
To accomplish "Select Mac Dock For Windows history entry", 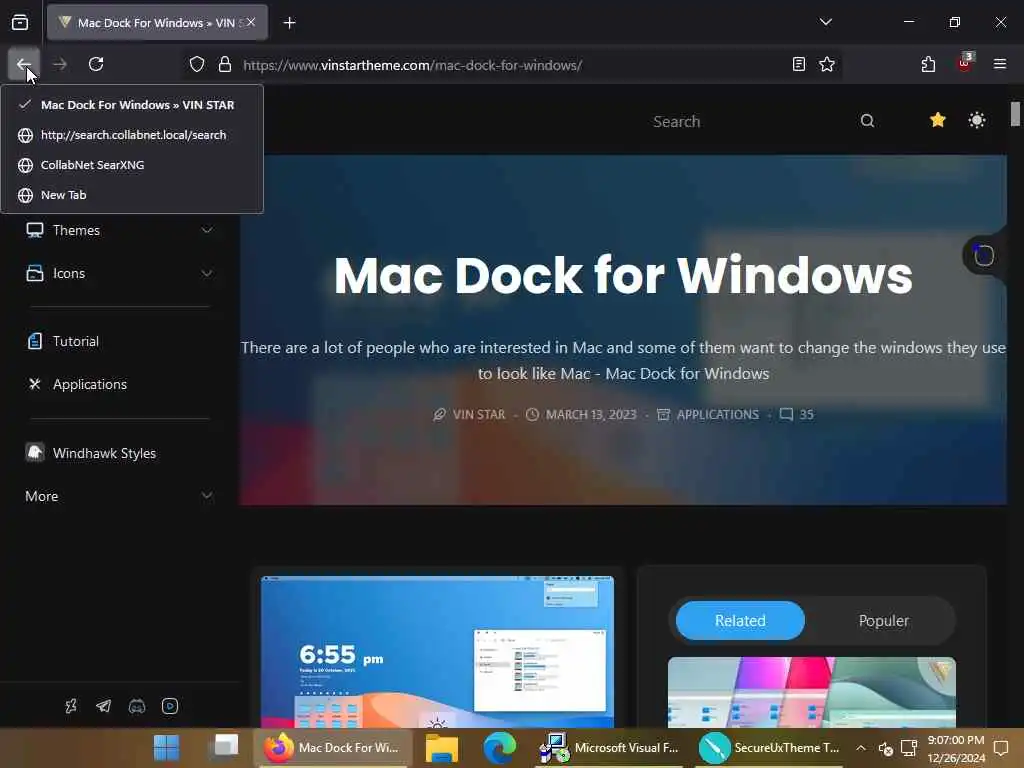I will 132,105.
